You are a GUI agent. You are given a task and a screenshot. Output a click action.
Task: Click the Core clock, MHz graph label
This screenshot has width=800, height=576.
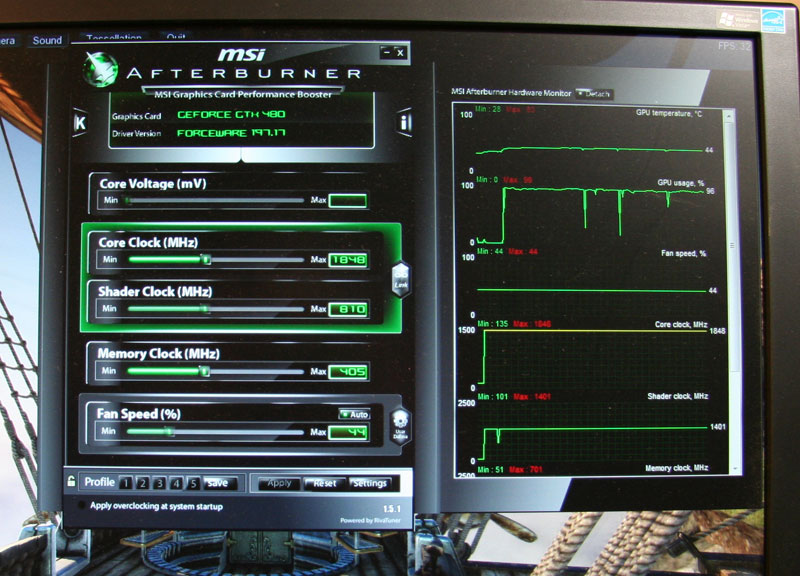[x=681, y=324]
